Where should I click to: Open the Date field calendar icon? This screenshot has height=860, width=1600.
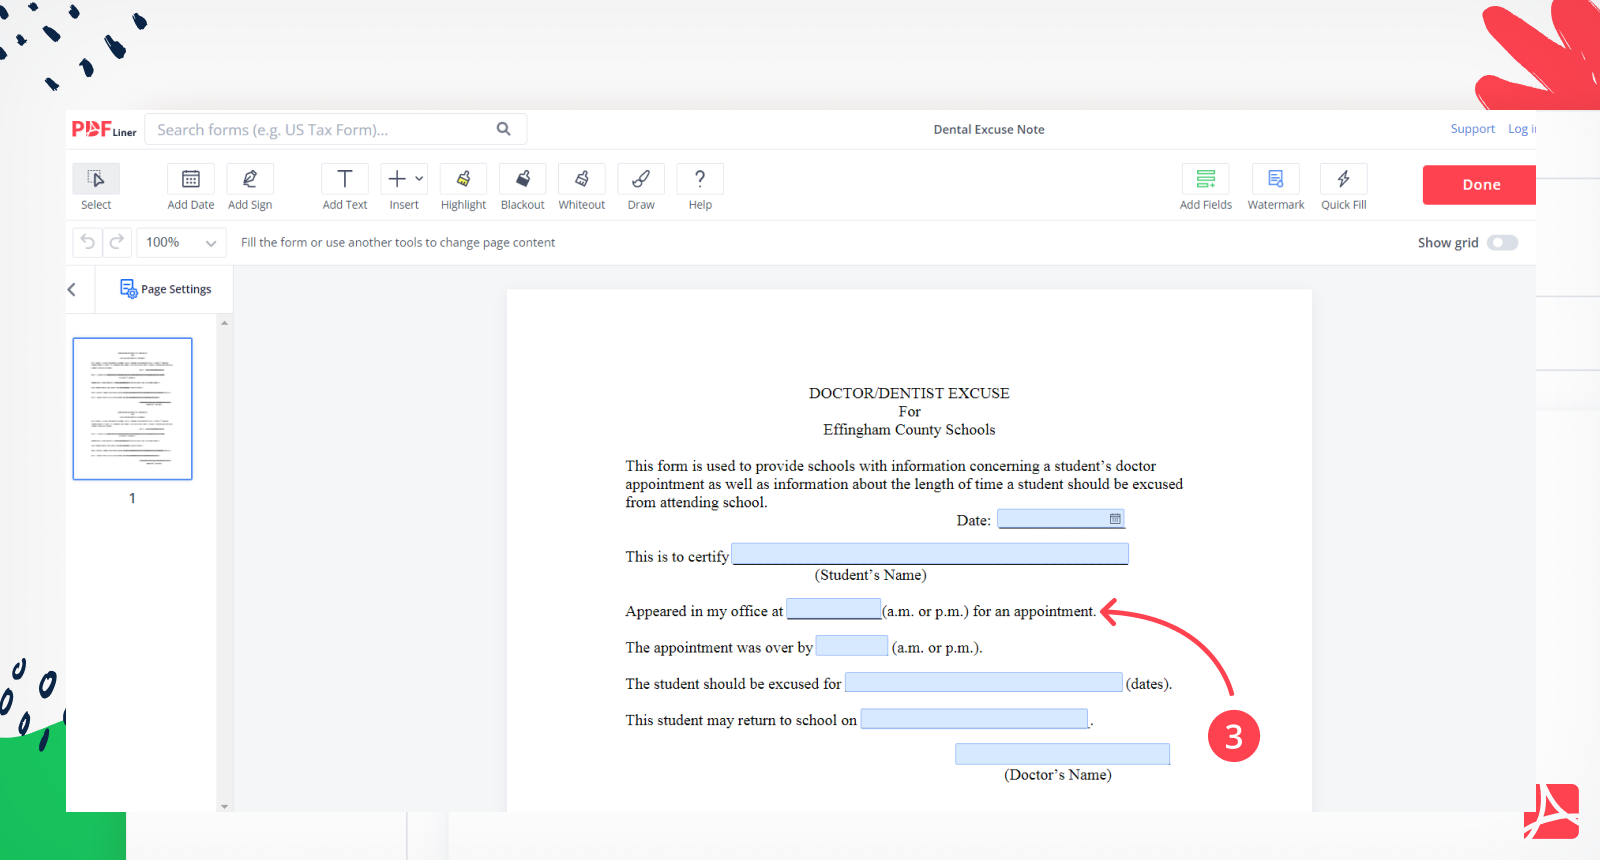tap(1115, 519)
